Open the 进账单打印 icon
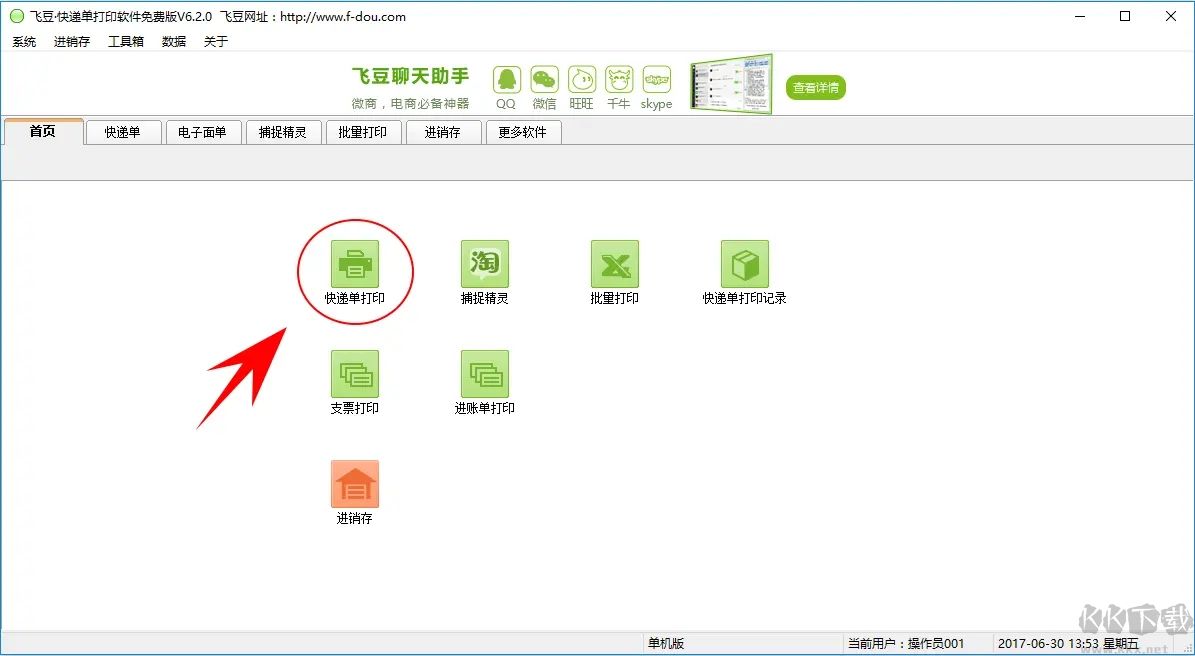Image resolution: width=1195 pixels, height=656 pixels. (485, 374)
